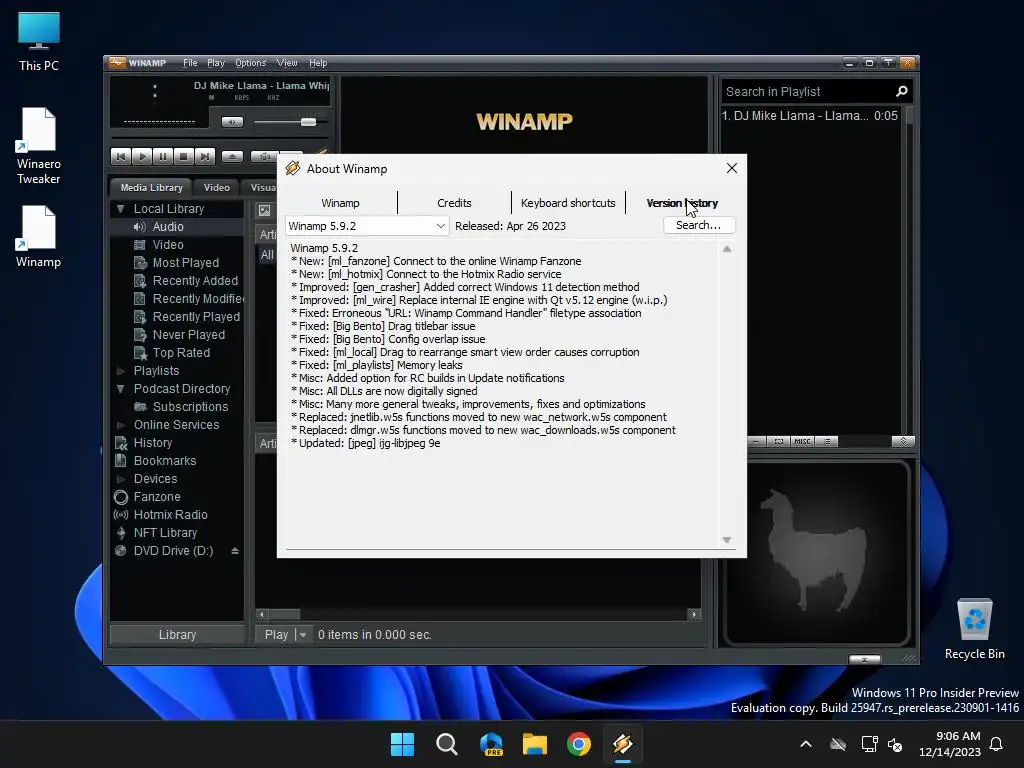Open the Top Rated view
This screenshot has width=1024, height=768.
(x=181, y=353)
